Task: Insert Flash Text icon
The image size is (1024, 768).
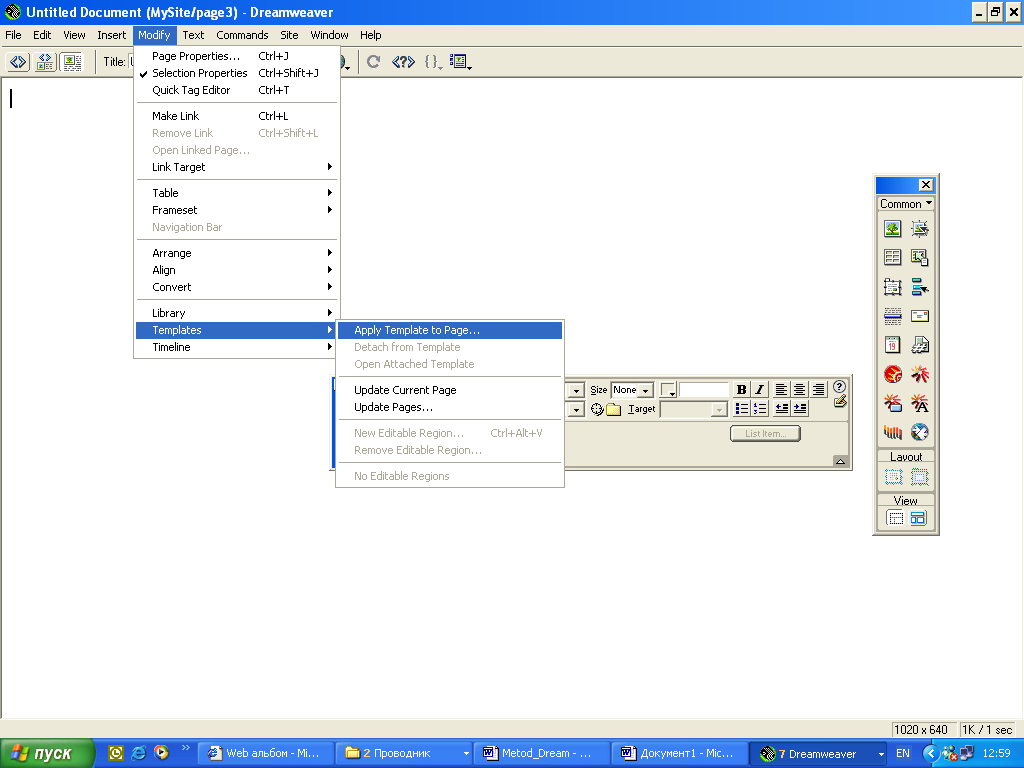Action: click(920, 403)
